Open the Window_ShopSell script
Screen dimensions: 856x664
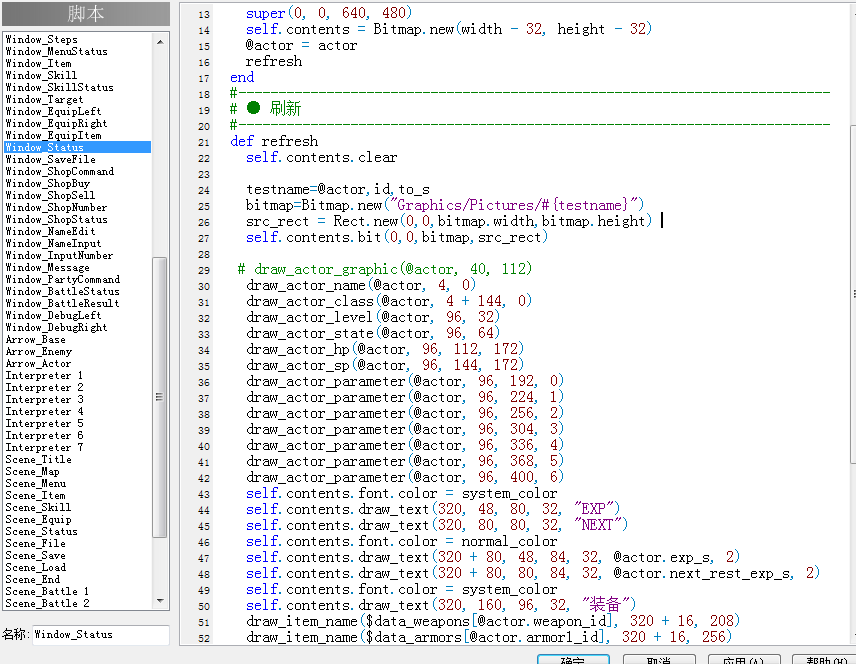(50, 195)
